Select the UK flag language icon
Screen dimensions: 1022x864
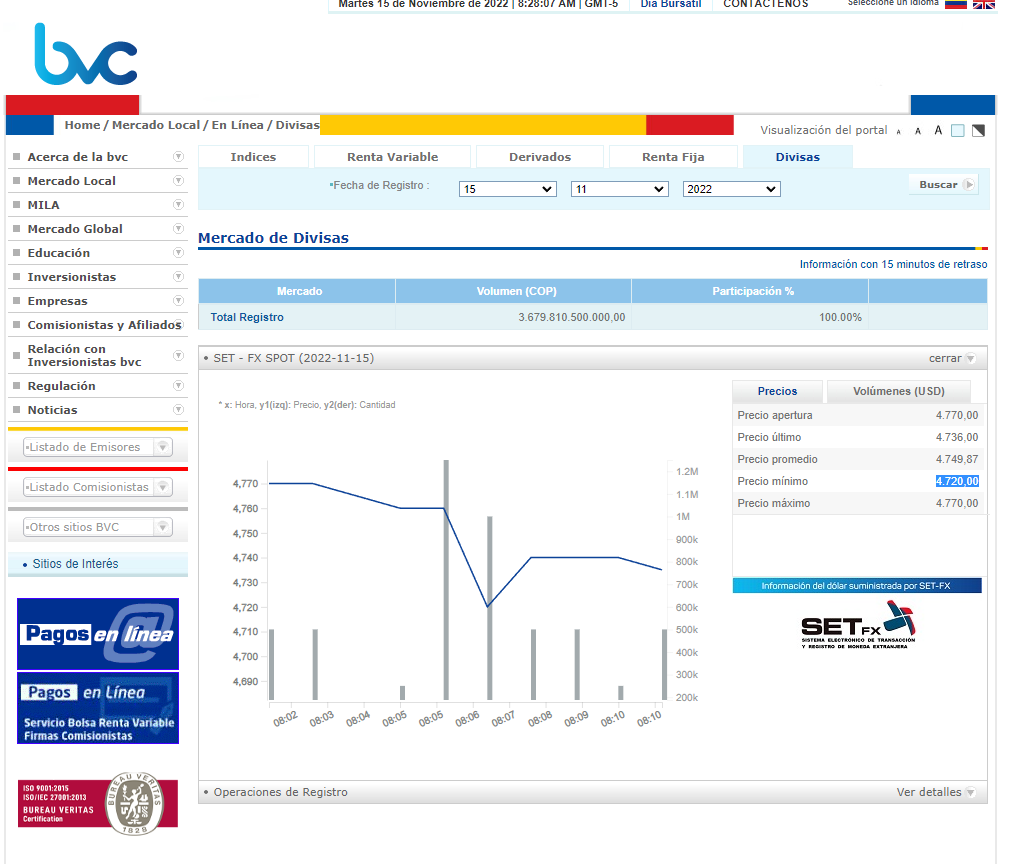click(x=984, y=4)
